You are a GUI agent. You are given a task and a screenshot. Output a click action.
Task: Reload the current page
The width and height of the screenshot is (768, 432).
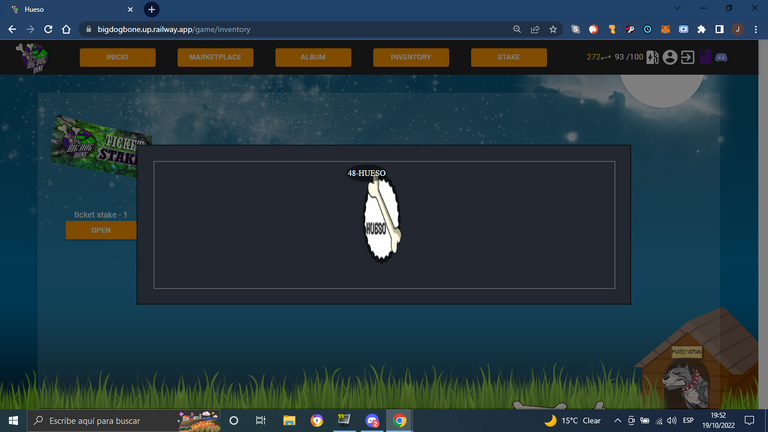(48, 29)
